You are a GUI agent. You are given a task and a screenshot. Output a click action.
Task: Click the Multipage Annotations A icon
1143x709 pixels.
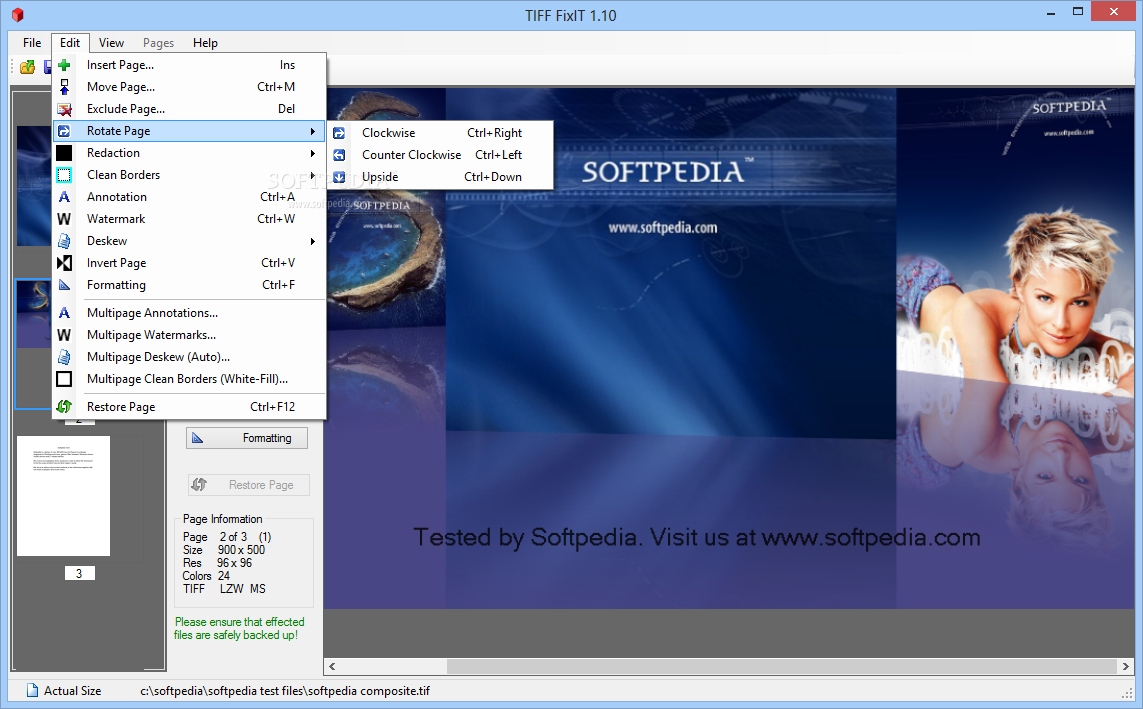click(64, 313)
